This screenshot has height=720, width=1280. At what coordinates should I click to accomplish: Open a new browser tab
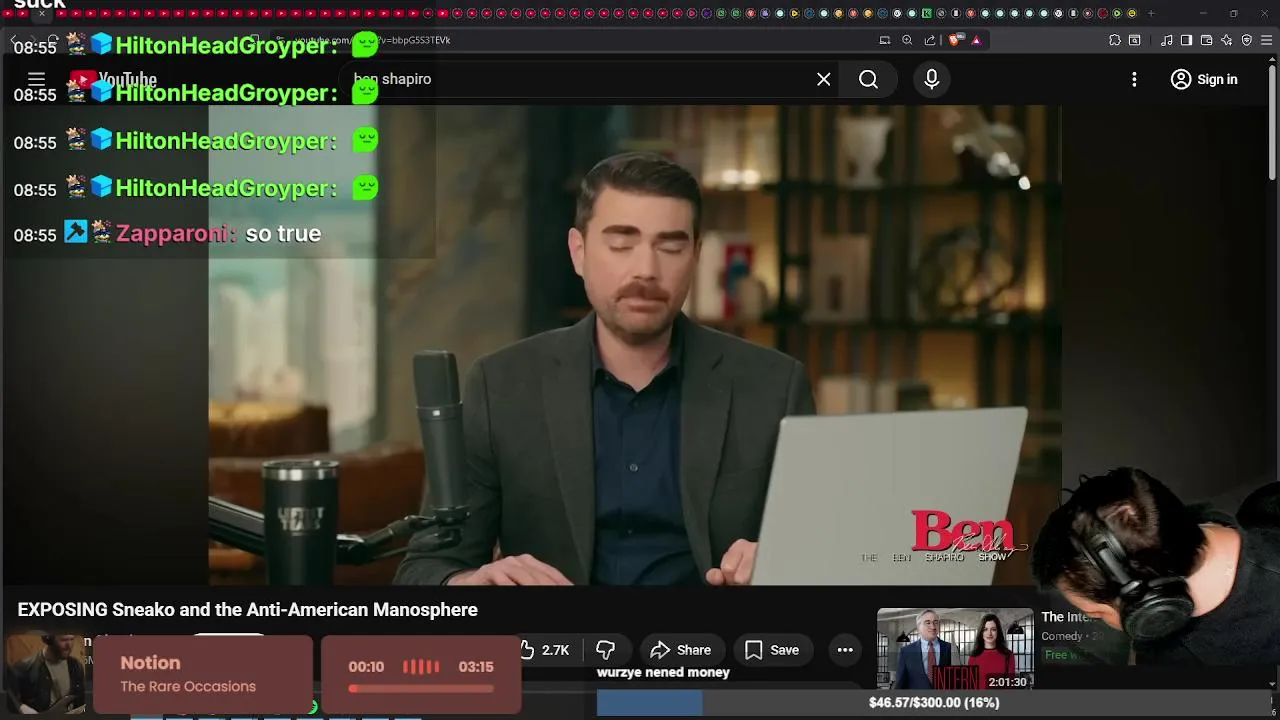coord(1151,13)
